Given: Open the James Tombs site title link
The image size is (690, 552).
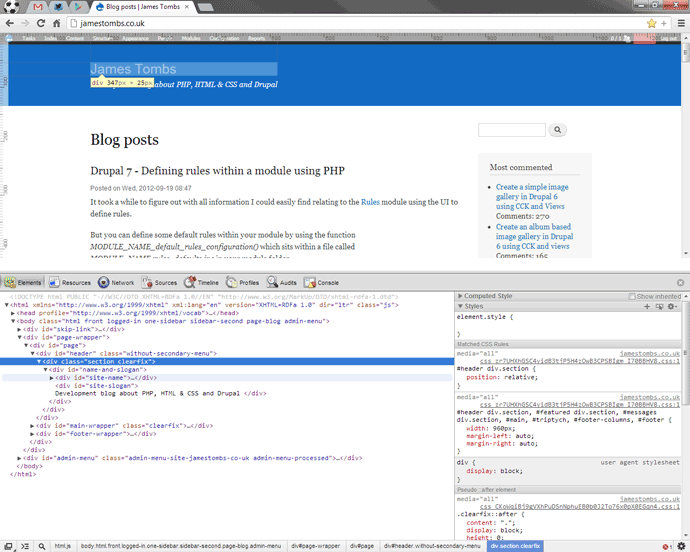Looking at the screenshot, I should click(133, 69).
